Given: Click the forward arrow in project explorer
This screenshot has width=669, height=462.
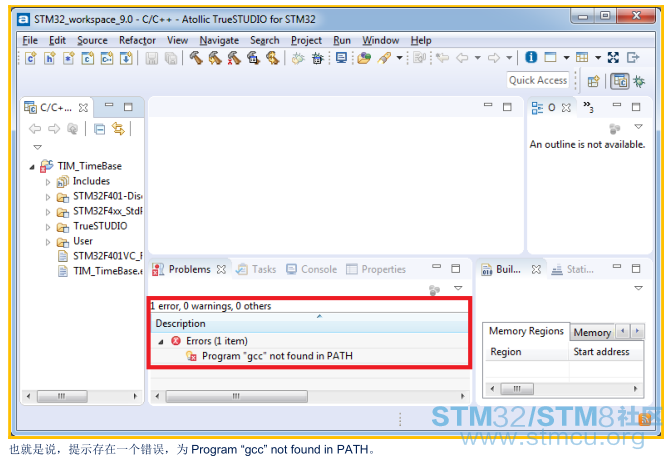Looking at the screenshot, I should click(x=54, y=129).
